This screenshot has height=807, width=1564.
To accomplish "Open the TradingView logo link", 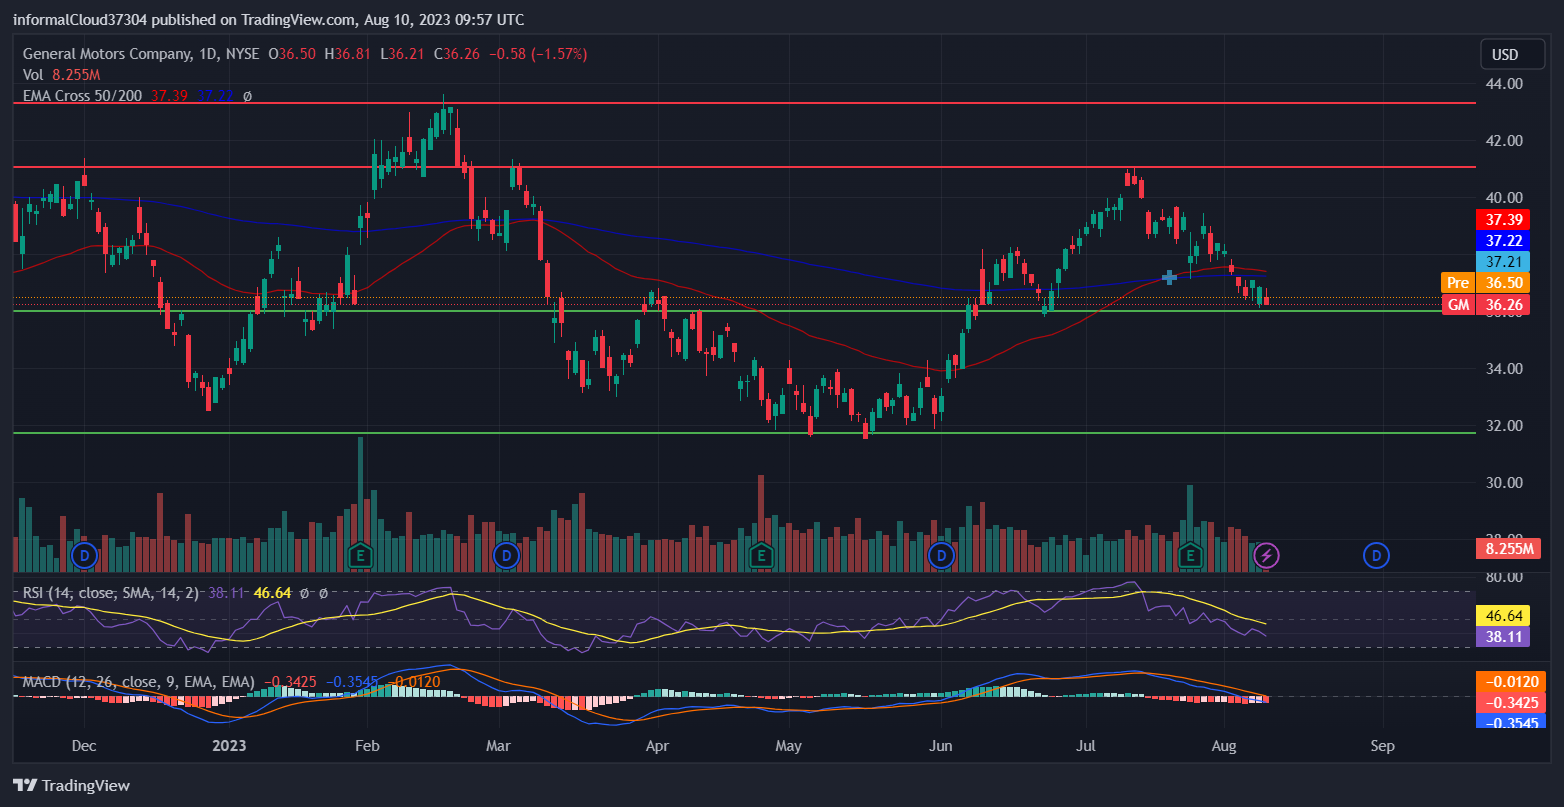I will (x=71, y=785).
